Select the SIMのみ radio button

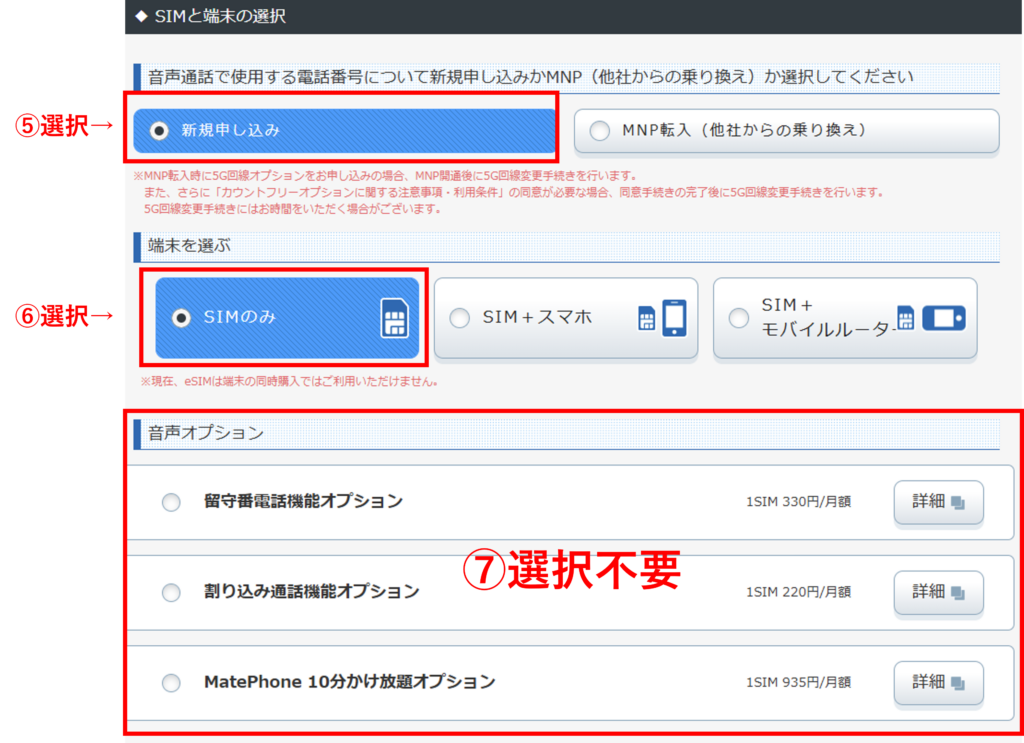(x=181, y=318)
